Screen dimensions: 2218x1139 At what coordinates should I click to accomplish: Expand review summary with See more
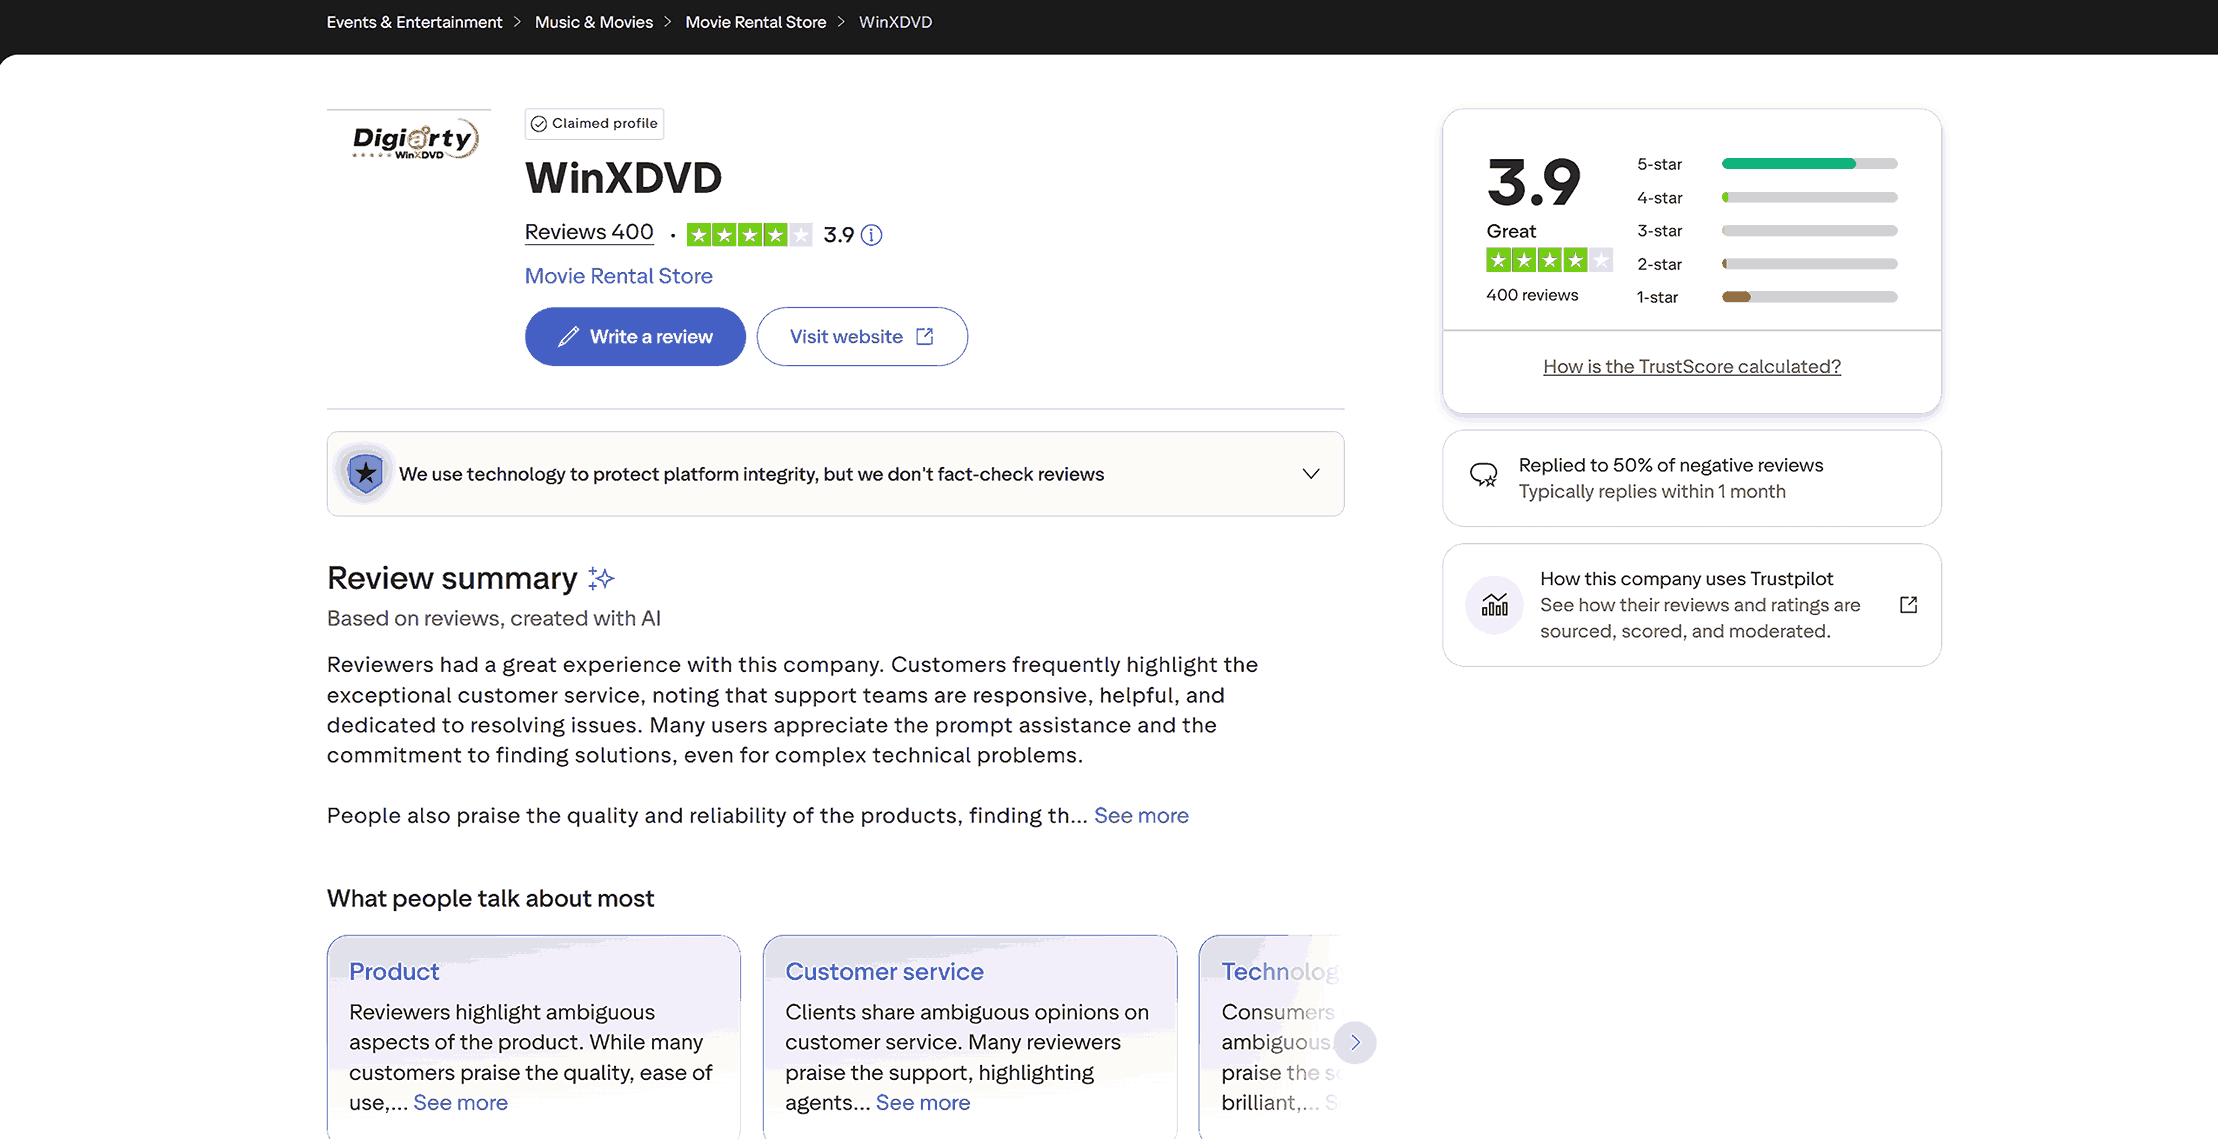(x=1141, y=815)
